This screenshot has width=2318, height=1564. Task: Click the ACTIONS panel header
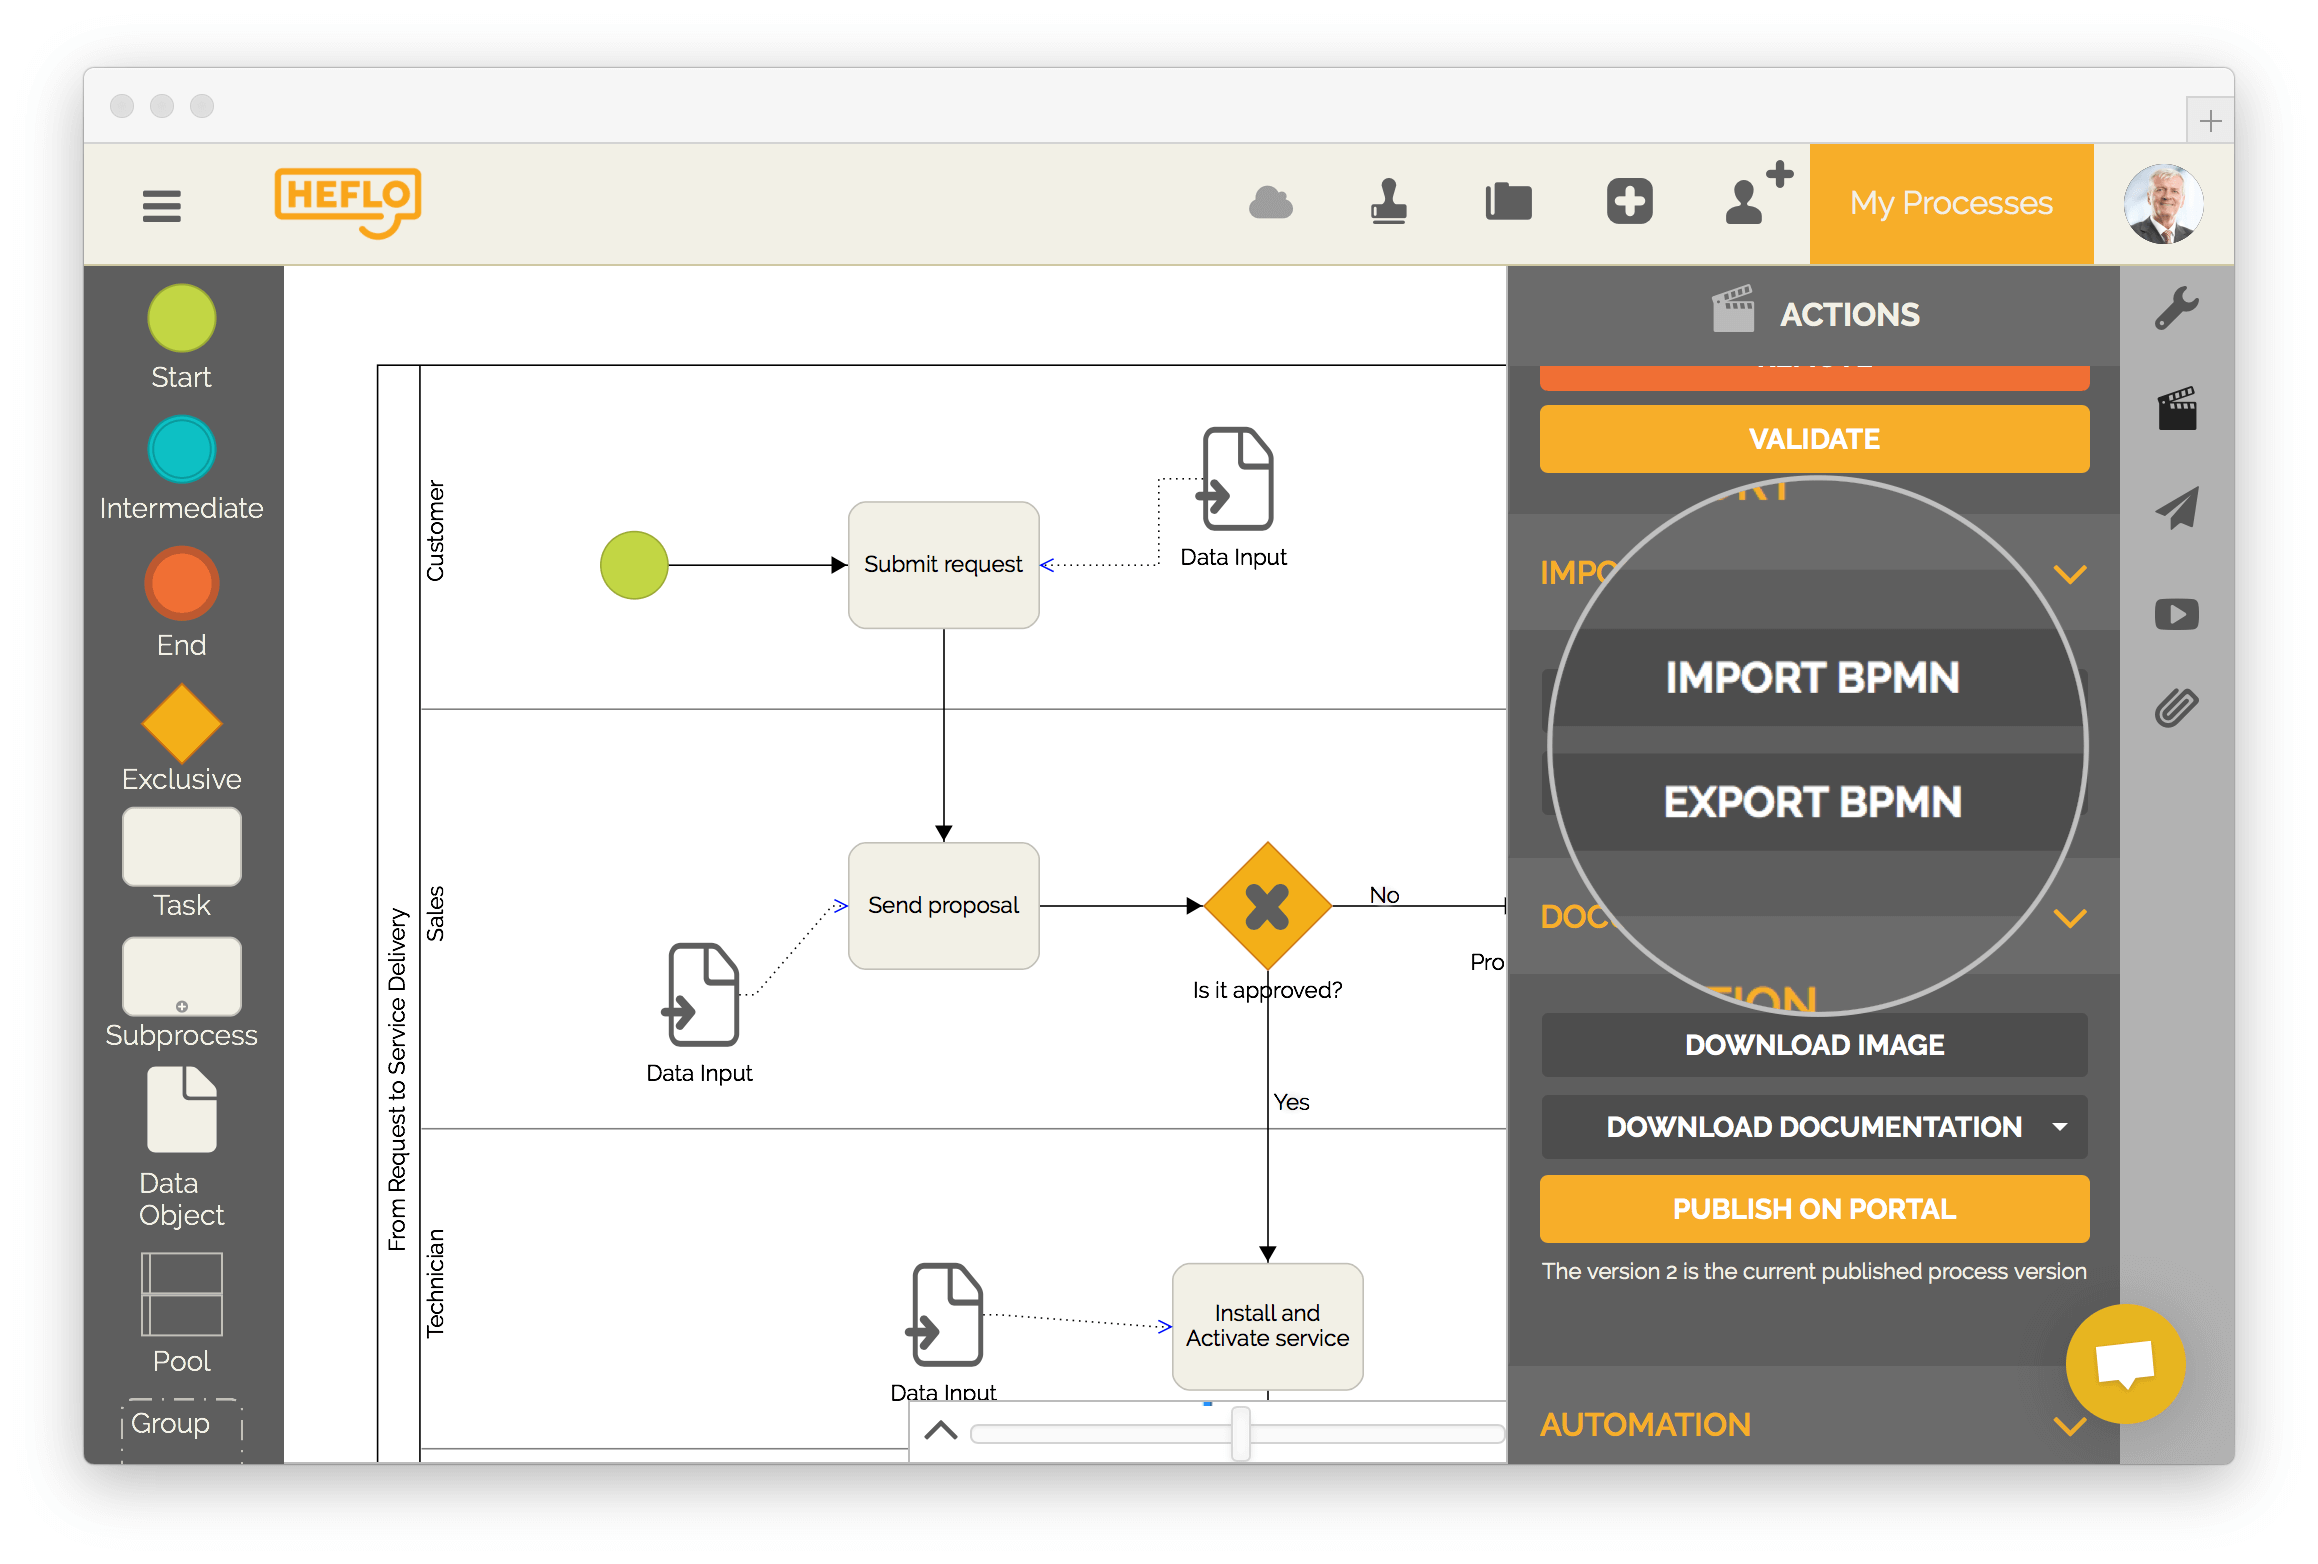pos(1814,315)
